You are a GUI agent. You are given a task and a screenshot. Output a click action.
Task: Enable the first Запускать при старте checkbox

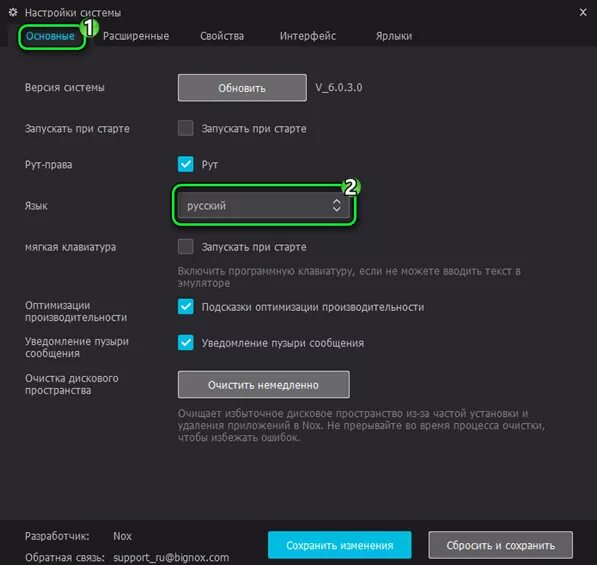[185, 128]
